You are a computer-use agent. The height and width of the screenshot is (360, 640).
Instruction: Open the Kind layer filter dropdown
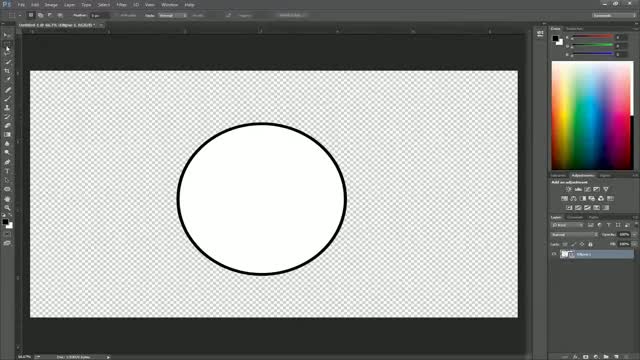point(567,225)
